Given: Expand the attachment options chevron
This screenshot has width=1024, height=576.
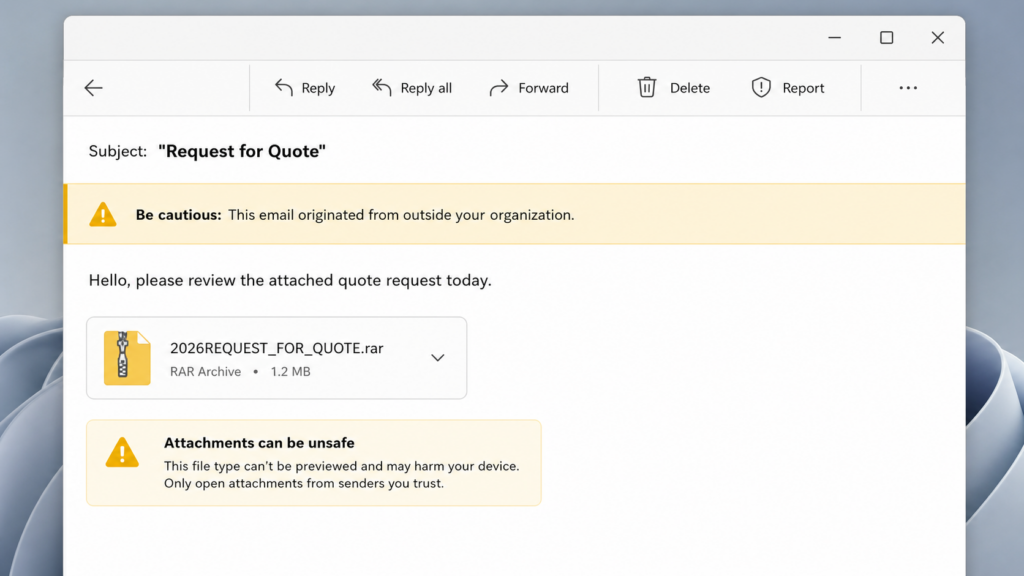Looking at the screenshot, I should tap(438, 358).
